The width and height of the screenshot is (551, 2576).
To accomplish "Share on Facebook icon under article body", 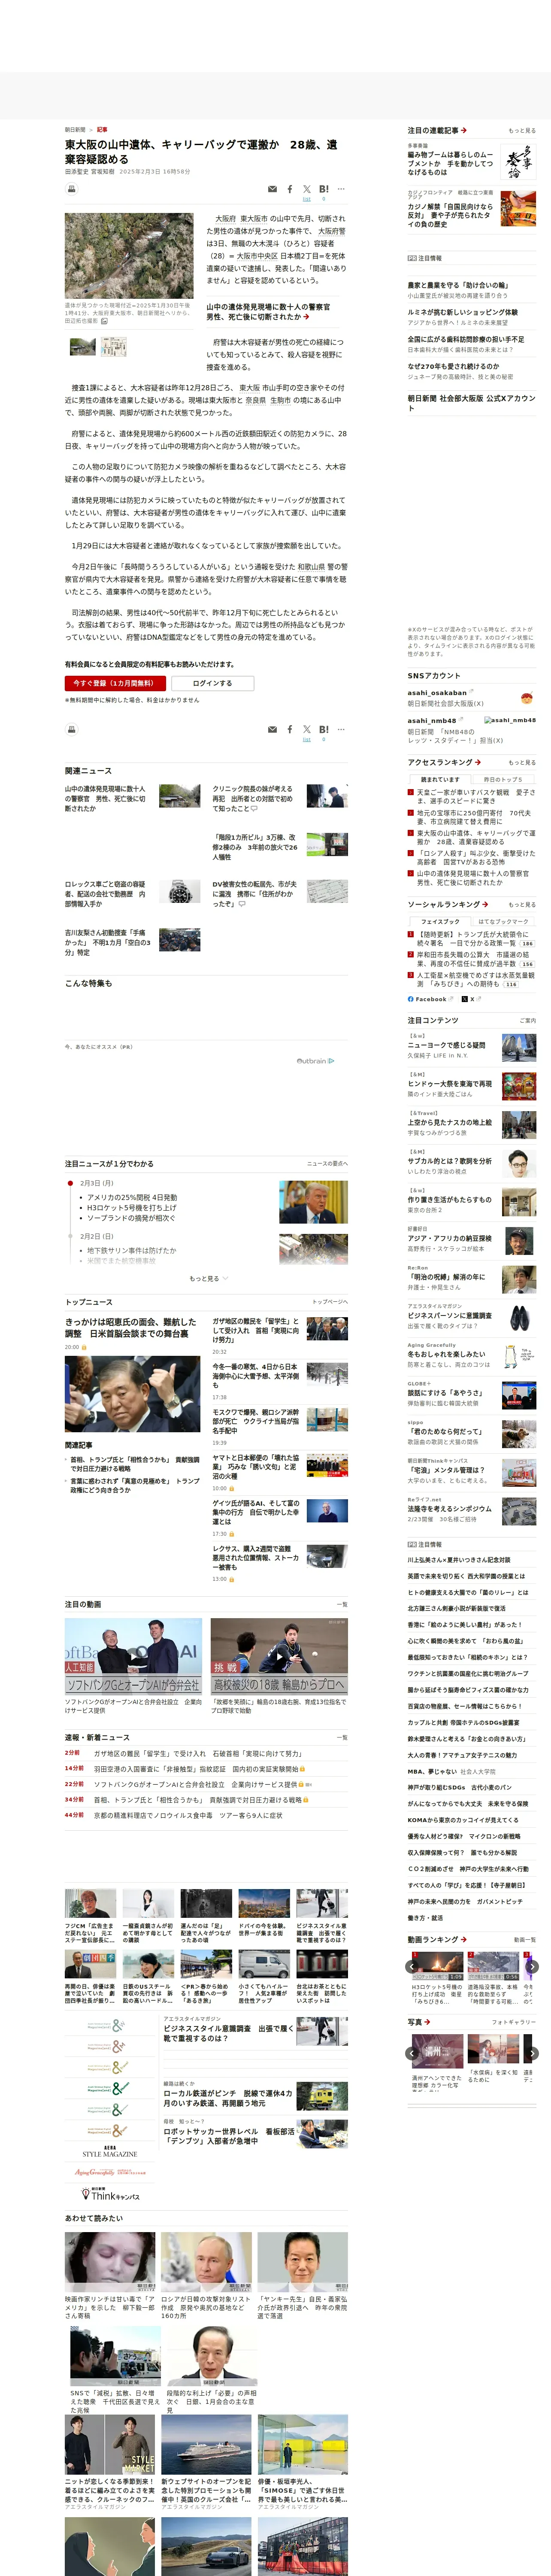I will [x=290, y=729].
